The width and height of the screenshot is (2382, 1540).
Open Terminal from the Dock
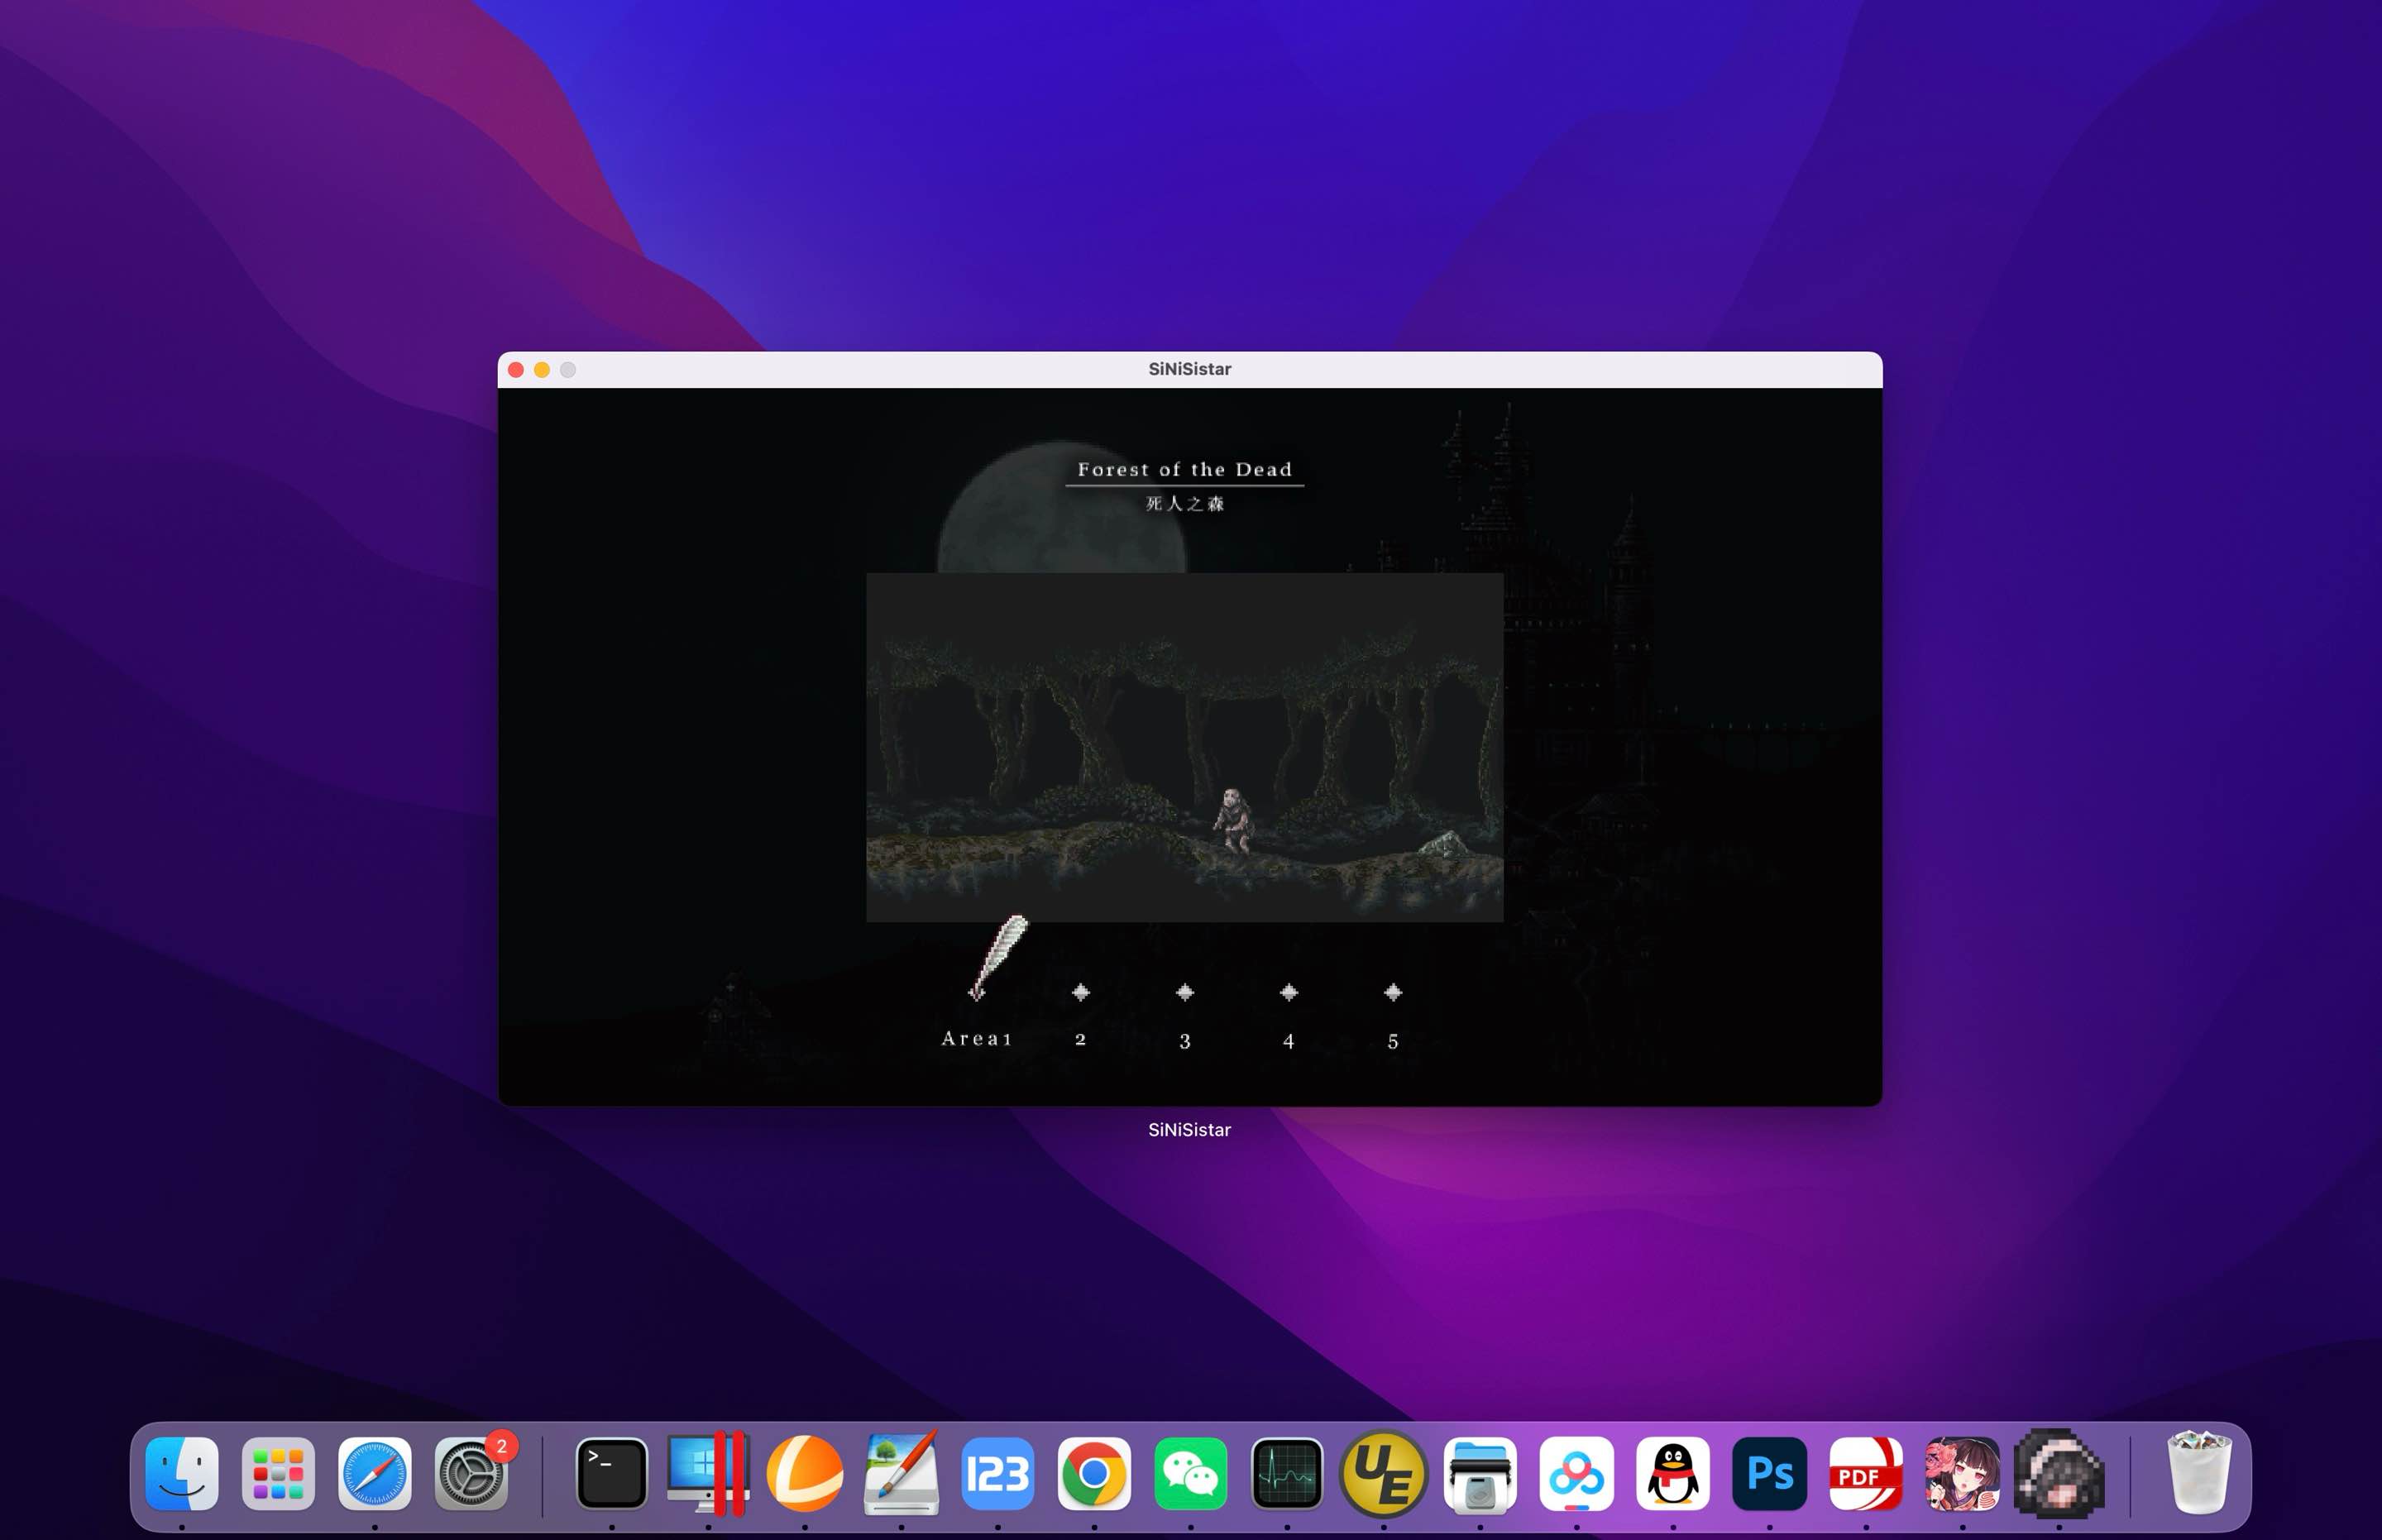pos(612,1473)
